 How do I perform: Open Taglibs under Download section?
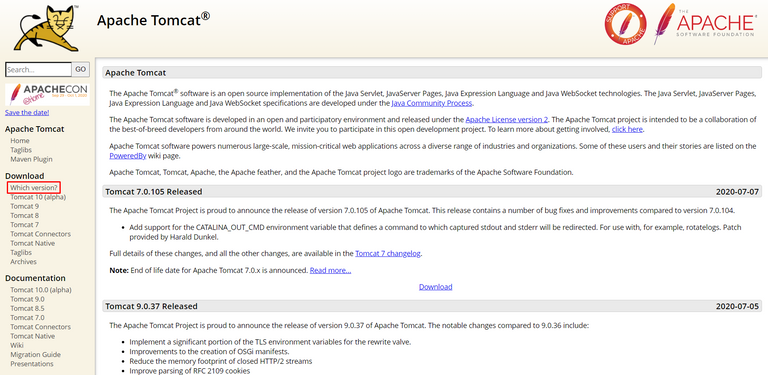[x=21, y=253]
